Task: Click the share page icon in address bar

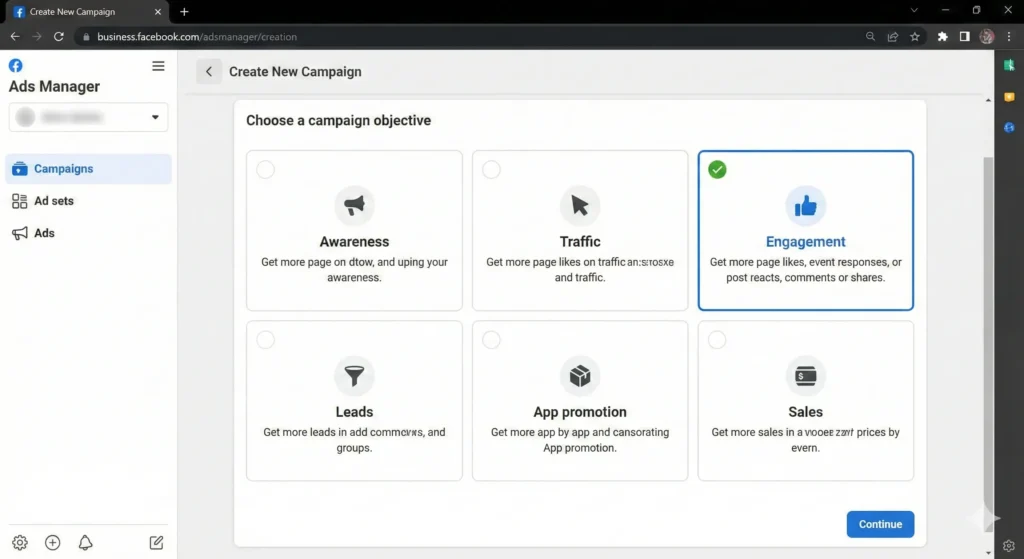Action: [x=893, y=37]
